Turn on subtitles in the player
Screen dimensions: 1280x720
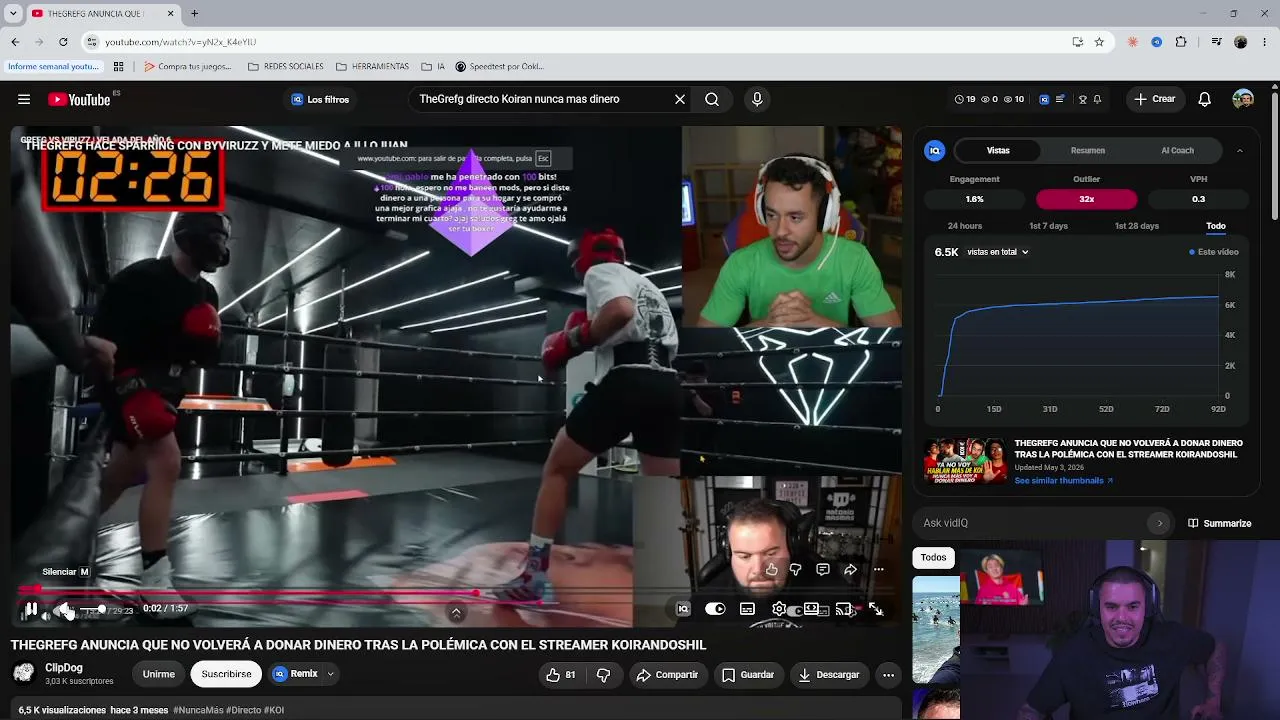click(x=747, y=609)
